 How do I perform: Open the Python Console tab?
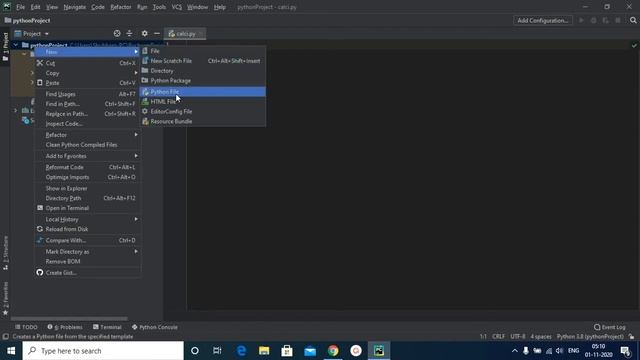click(155, 327)
